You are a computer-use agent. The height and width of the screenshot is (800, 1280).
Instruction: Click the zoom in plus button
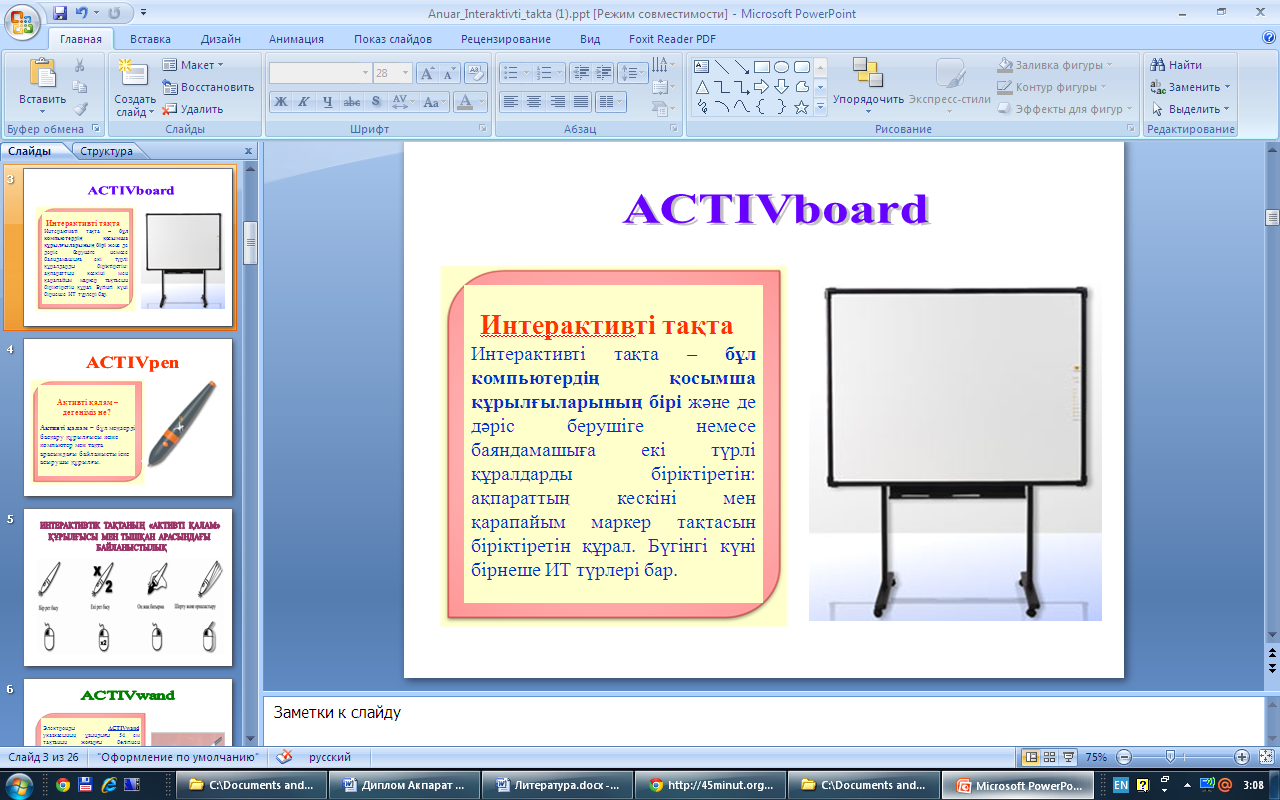tap(1242, 757)
